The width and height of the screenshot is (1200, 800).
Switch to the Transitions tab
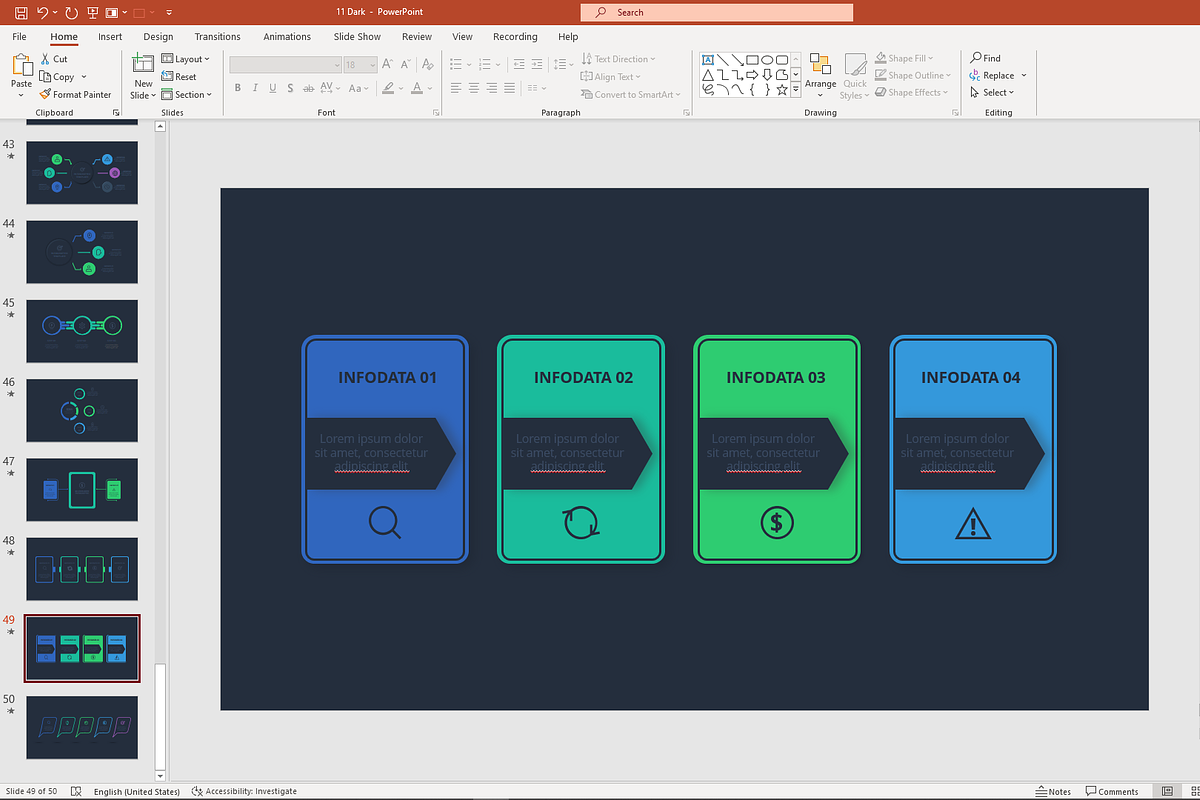[x=218, y=37]
